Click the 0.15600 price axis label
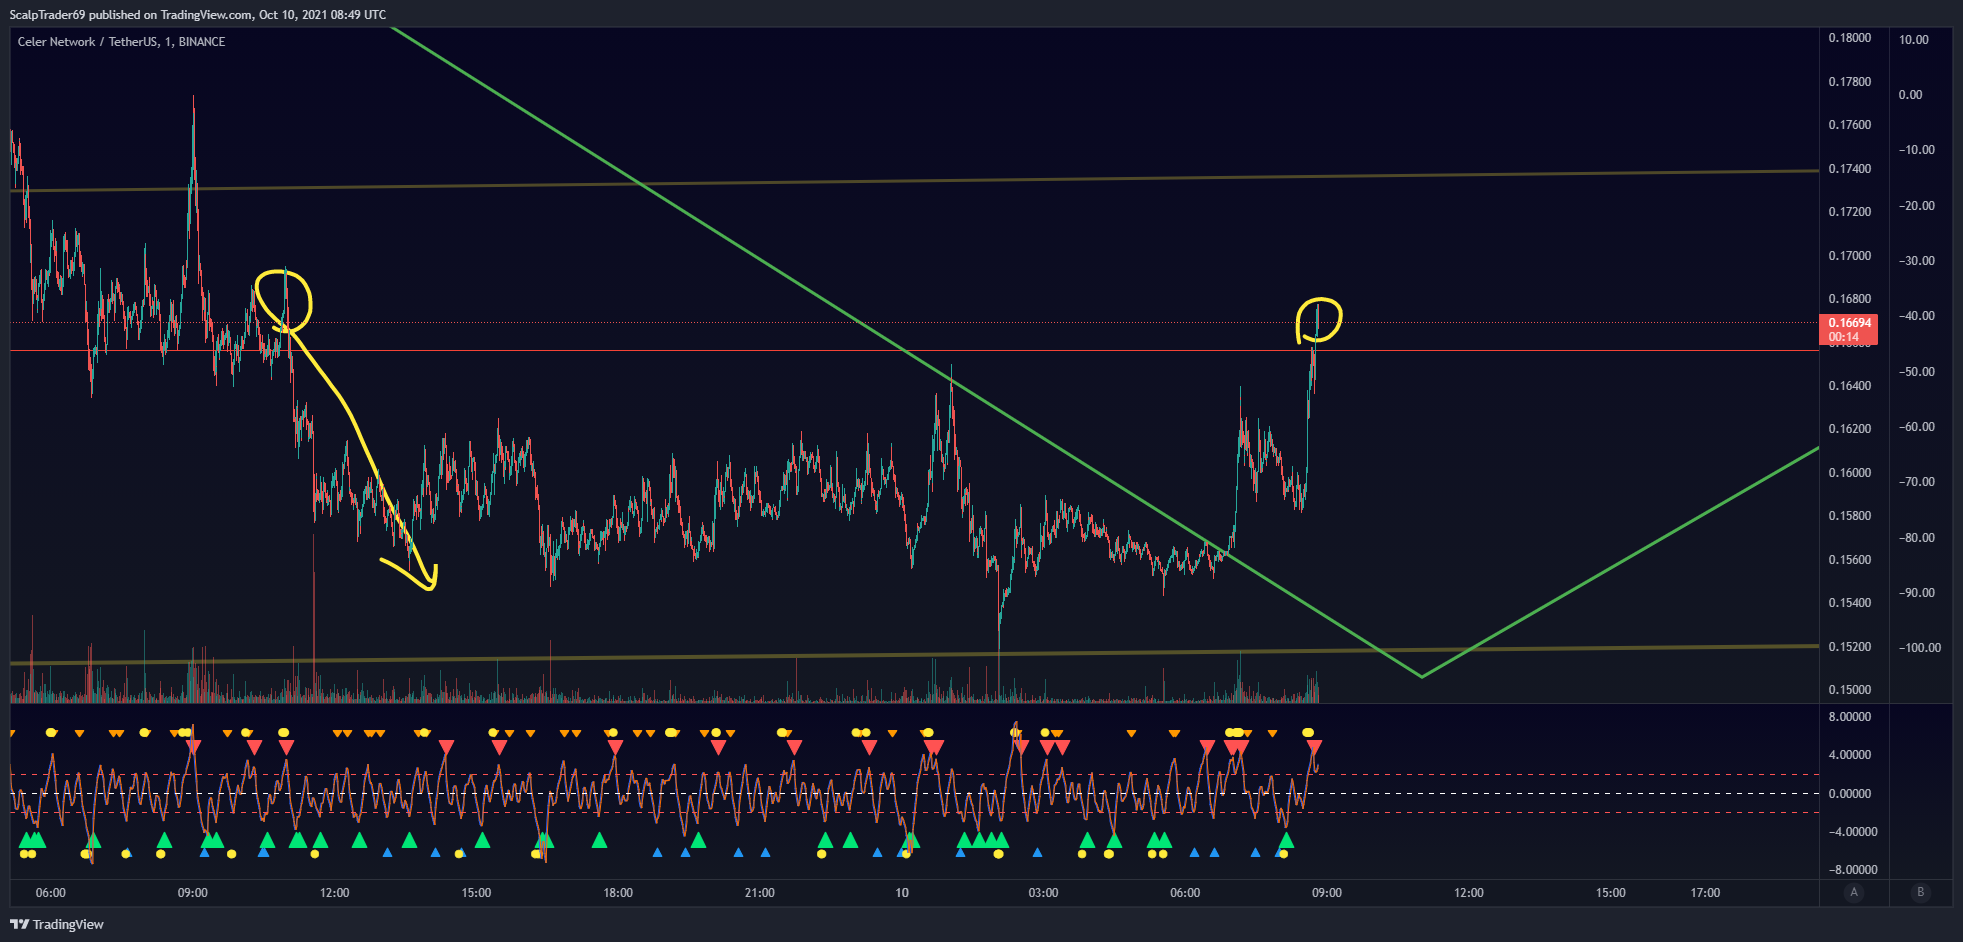The height and width of the screenshot is (942, 1963). pyautogui.click(x=1850, y=560)
